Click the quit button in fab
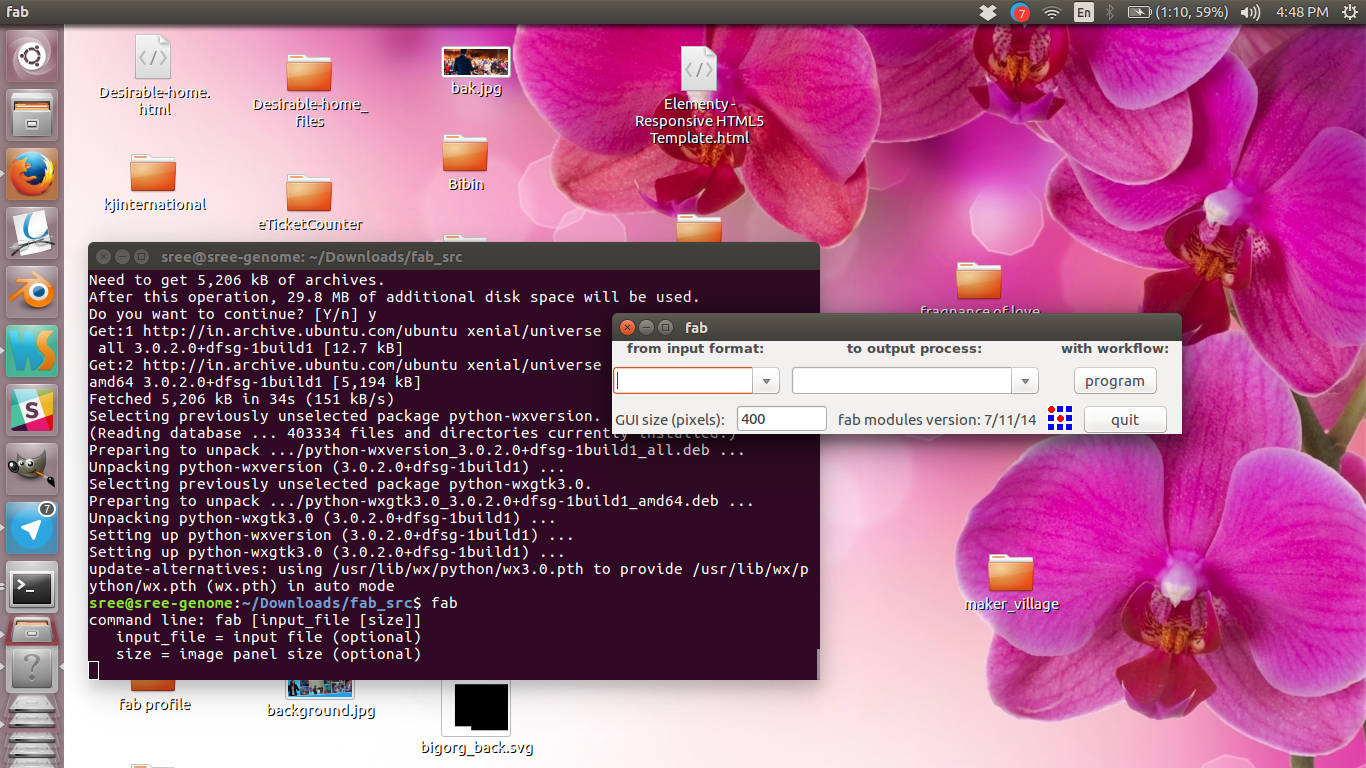The image size is (1366, 768). (x=1125, y=420)
